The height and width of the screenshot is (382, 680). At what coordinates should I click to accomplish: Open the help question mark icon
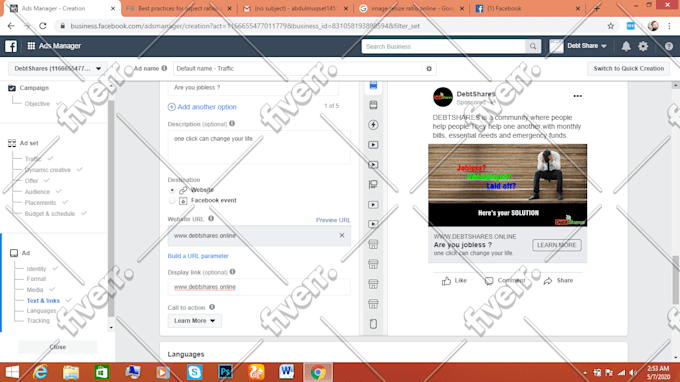pyautogui.click(x=669, y=46)
